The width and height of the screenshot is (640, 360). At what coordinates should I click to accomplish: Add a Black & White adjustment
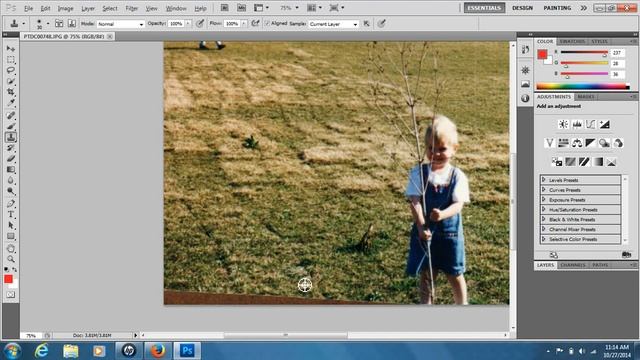pos(591,143)
